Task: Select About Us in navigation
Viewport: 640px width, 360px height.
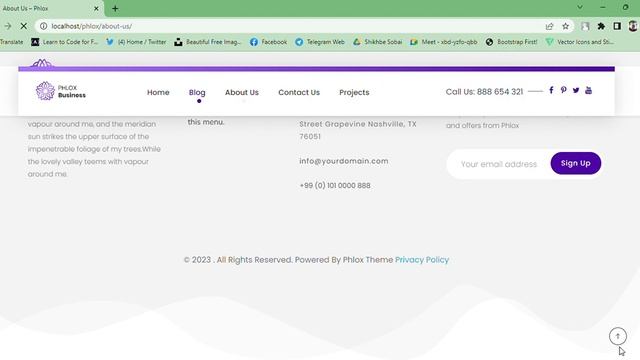Action: click(x=242, y=92)
